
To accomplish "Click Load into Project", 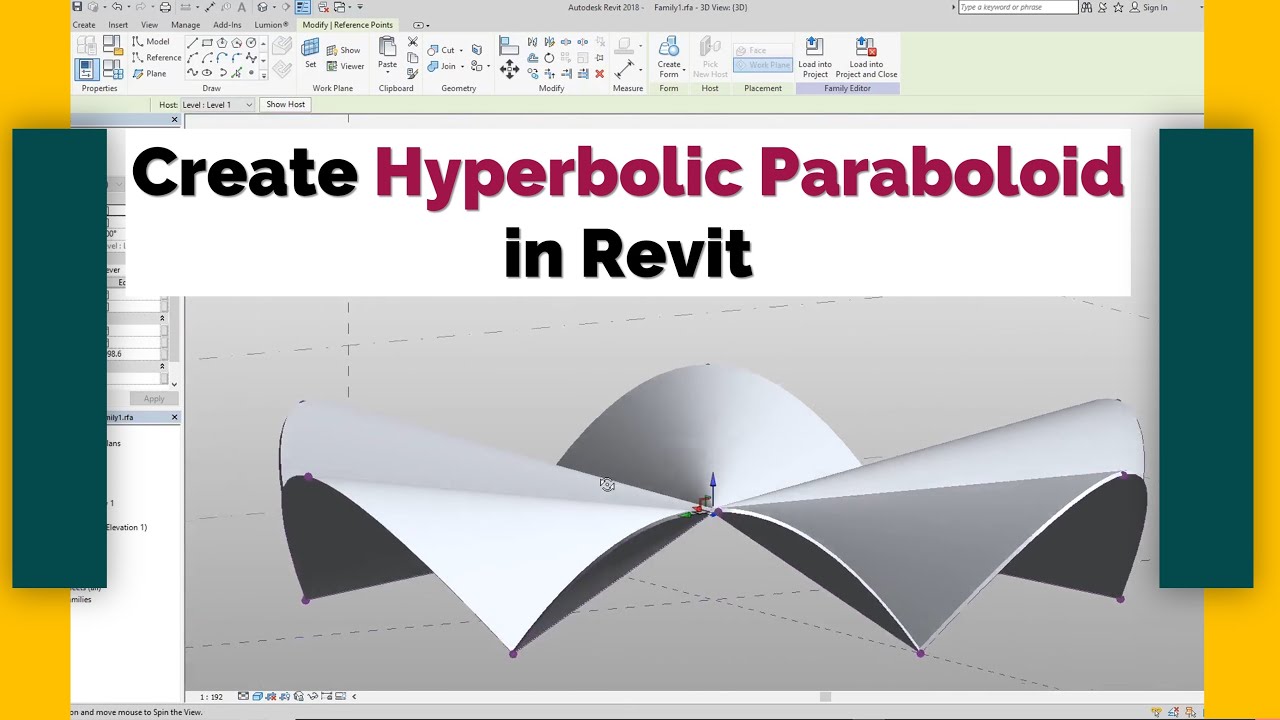I will tap(814, 57).
